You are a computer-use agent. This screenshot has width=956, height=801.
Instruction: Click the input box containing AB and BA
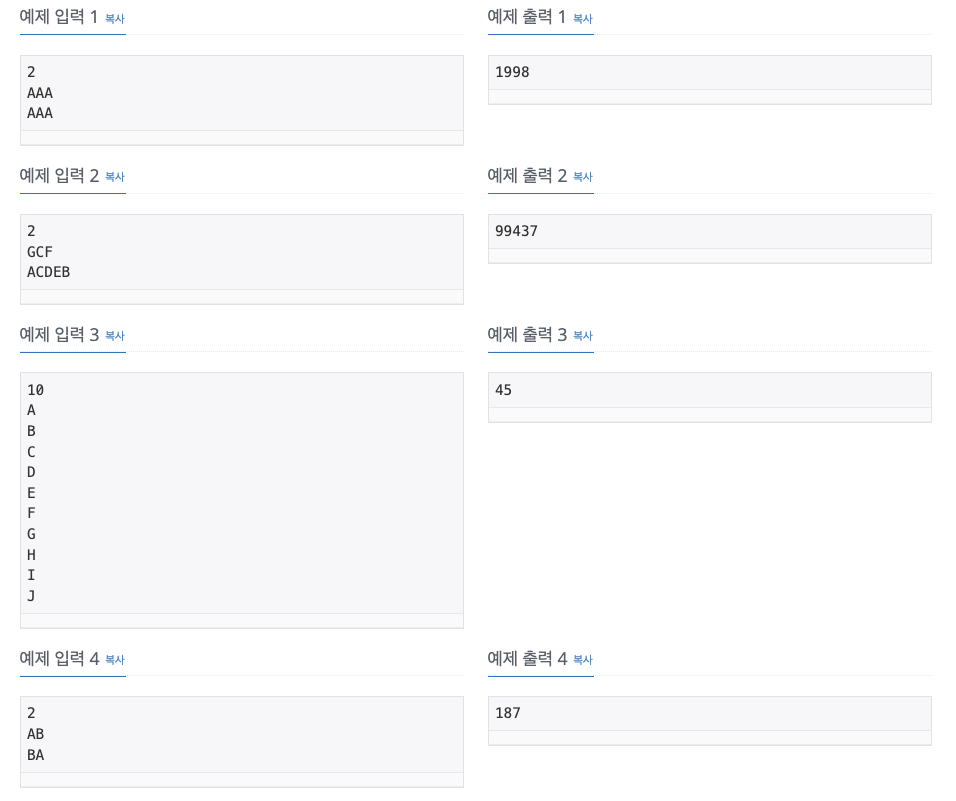pos(241,734)
